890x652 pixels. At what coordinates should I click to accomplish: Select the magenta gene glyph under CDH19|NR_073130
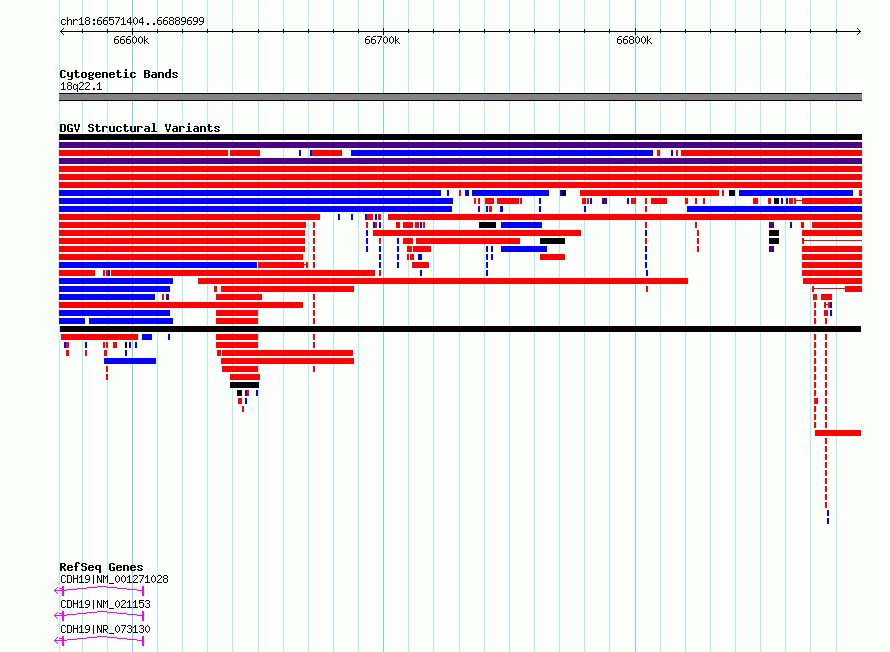point(99,641)
